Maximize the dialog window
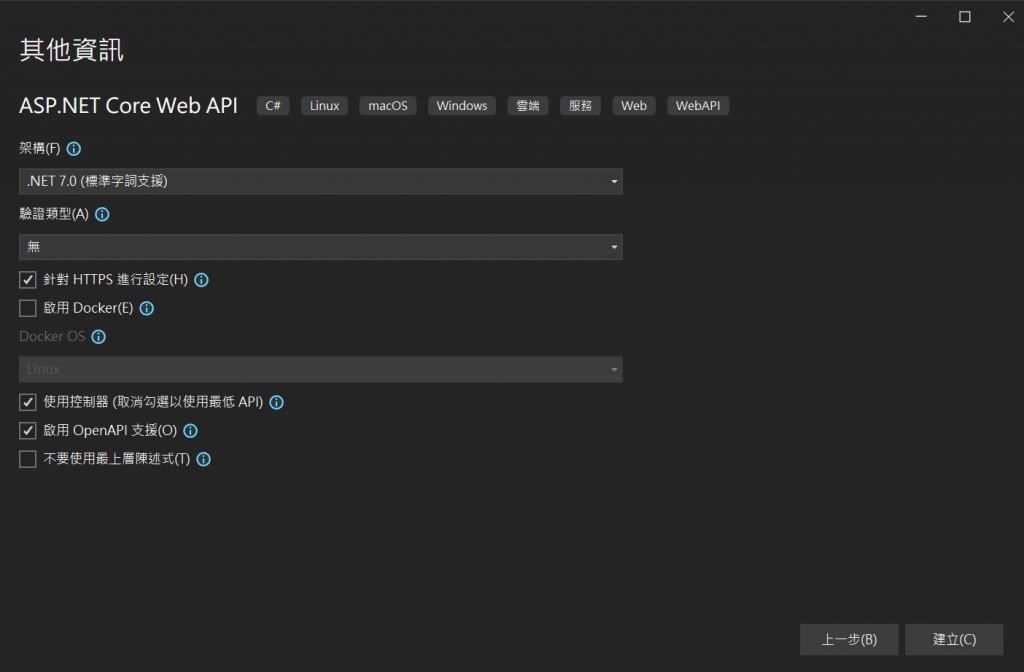Viewport: 1024px width, 672px height. point(965,17)
